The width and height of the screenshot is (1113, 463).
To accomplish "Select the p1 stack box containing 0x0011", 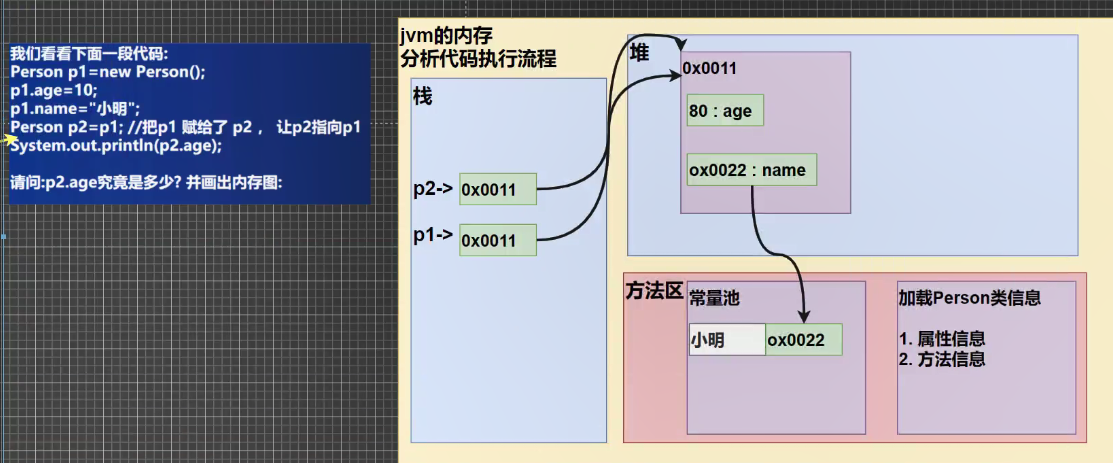I will 498,240.
